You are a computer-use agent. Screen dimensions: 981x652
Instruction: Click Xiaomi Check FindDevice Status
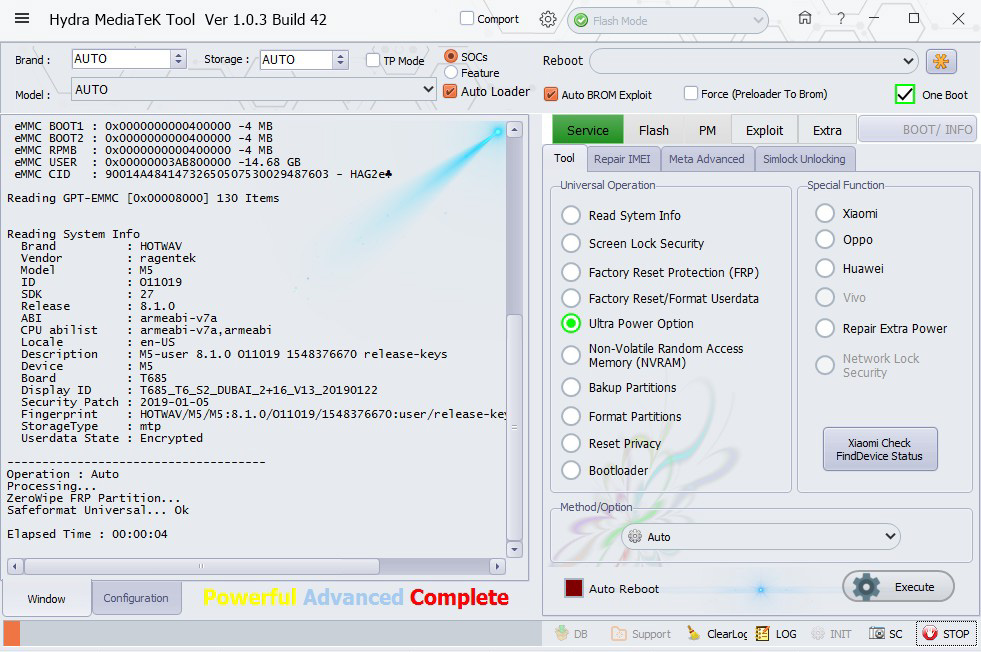point(880,449)
